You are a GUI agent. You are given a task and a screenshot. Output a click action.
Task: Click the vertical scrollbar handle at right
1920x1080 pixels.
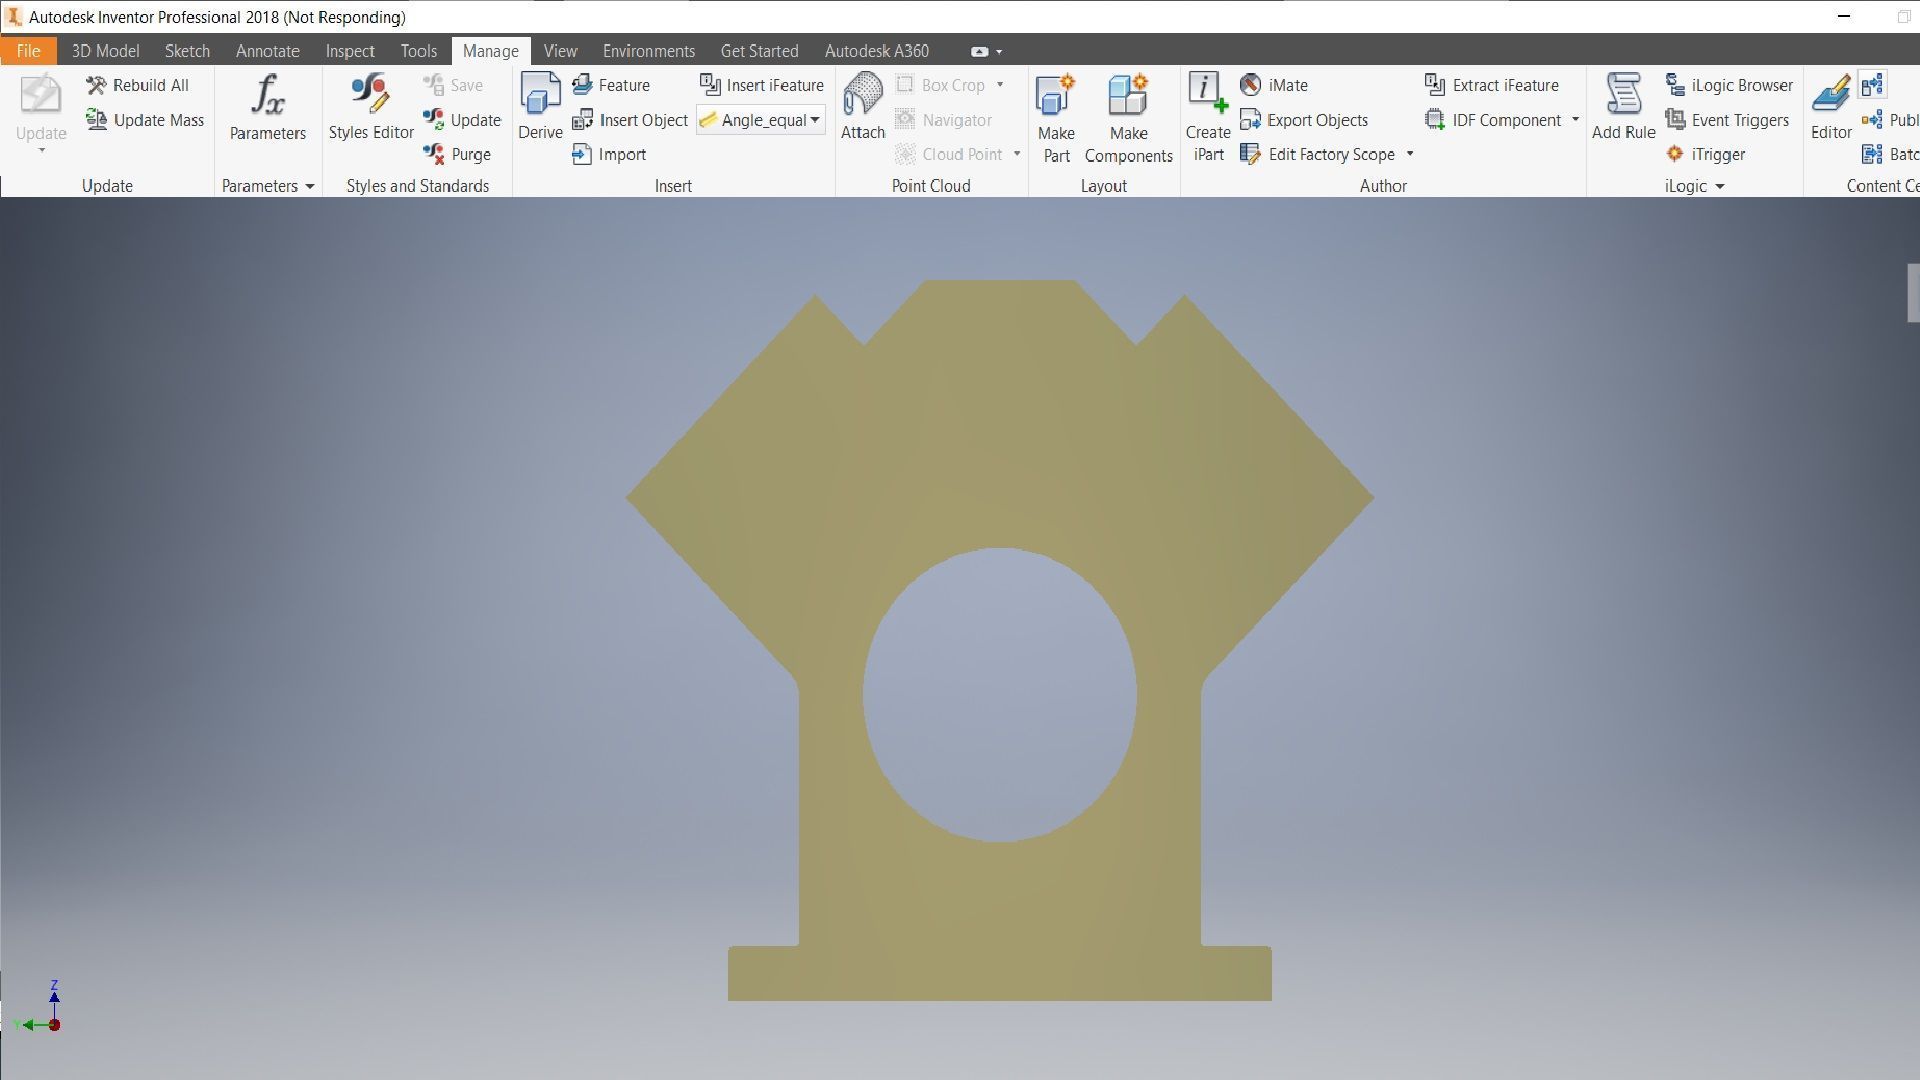click(x=1913, y=292)
